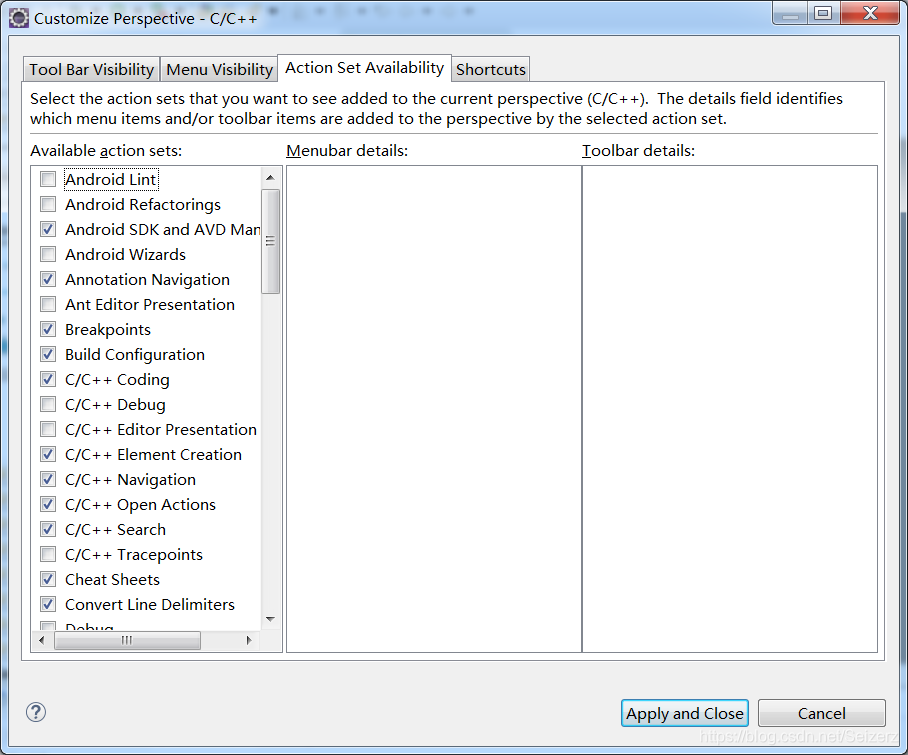Select the 'Android Refactorings' label
This screenshot has height=755, width=908.
point(143,204)
